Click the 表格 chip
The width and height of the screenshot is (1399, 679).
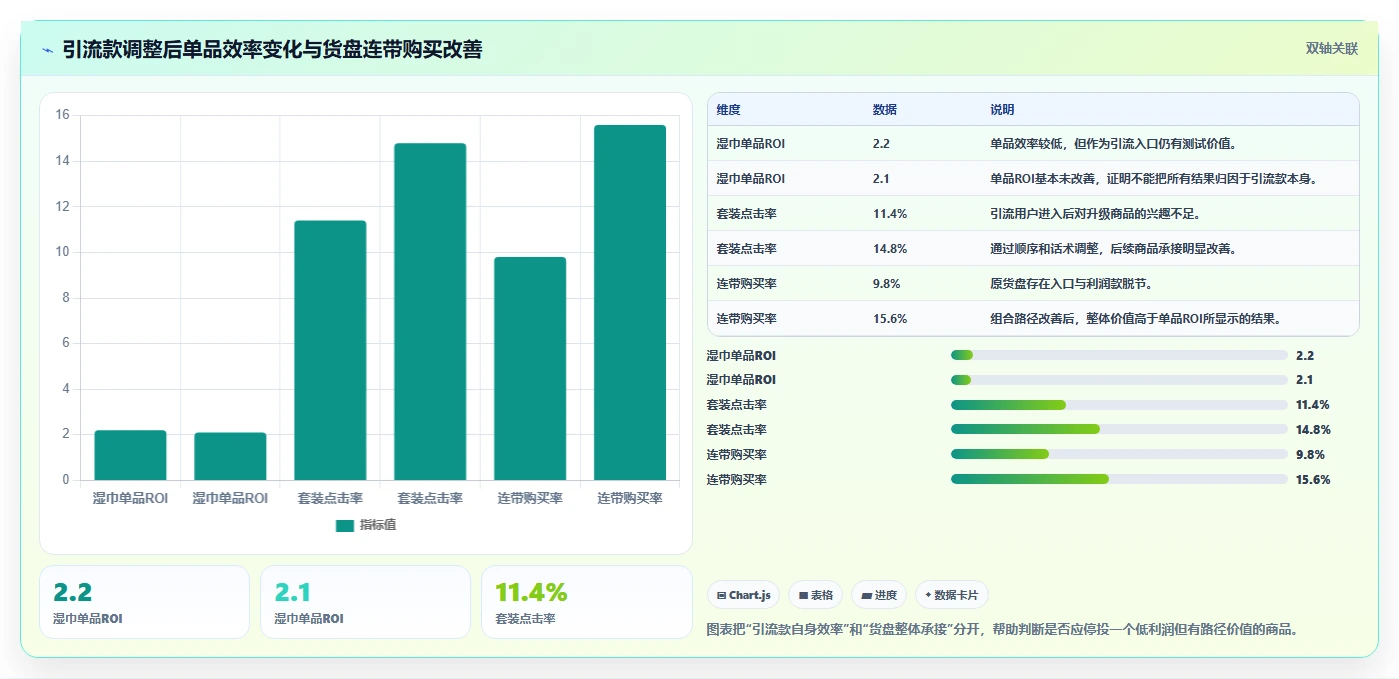(x=816, y=595)
